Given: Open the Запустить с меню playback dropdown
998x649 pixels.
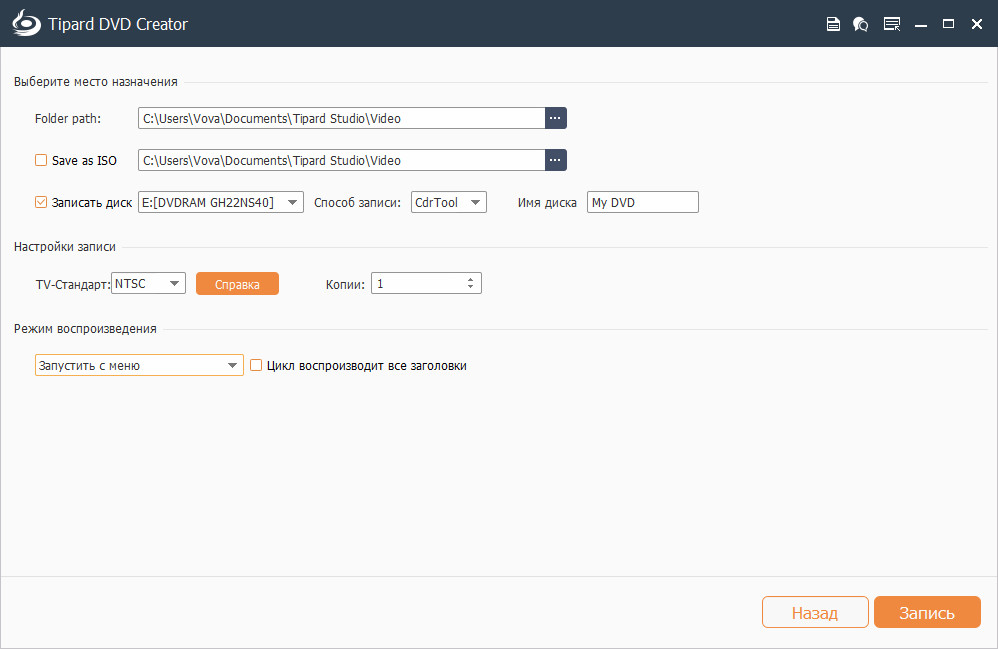Looking at the screenshot, I should tap(139, 365).
